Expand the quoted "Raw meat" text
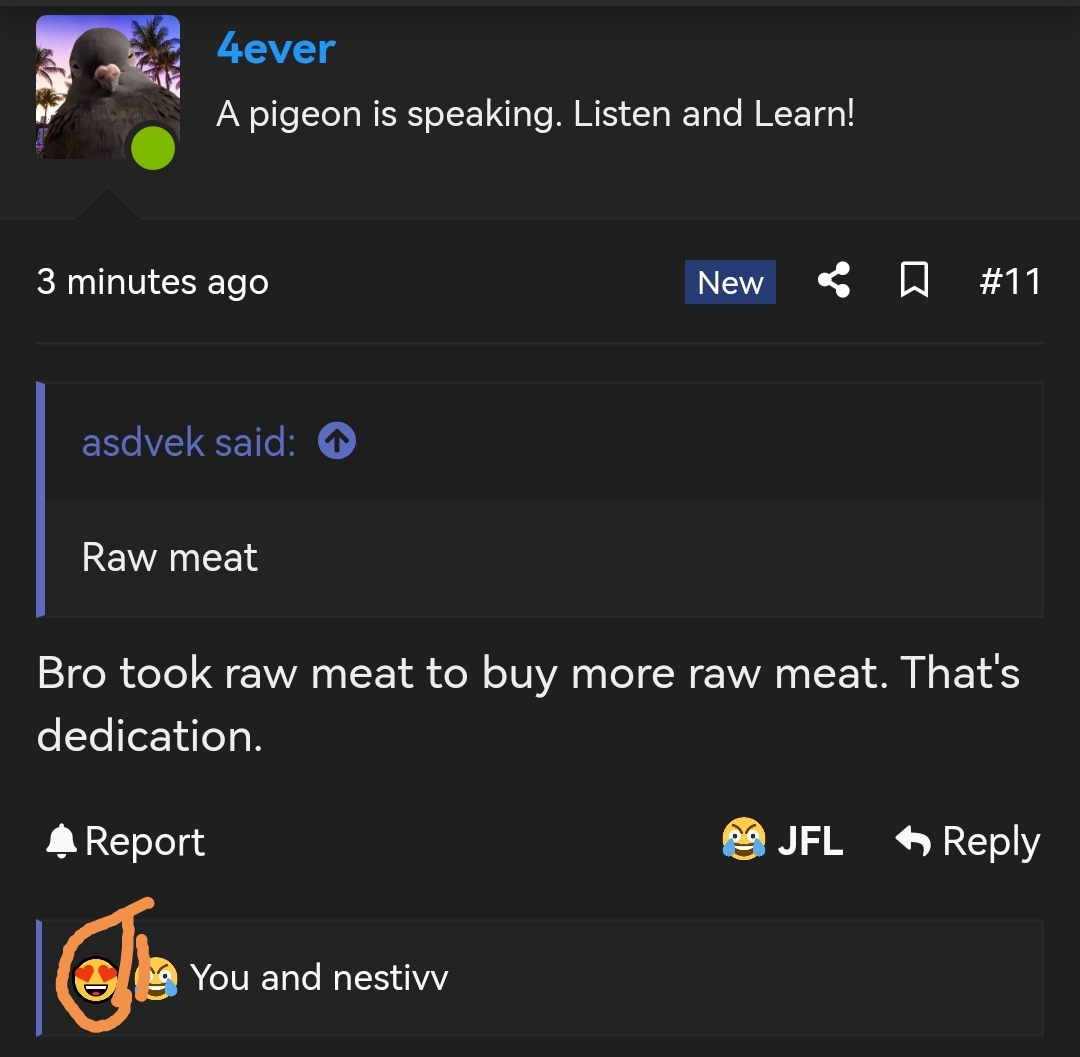The width and height of the screenshot is (1080, 1057). (170, 557)
